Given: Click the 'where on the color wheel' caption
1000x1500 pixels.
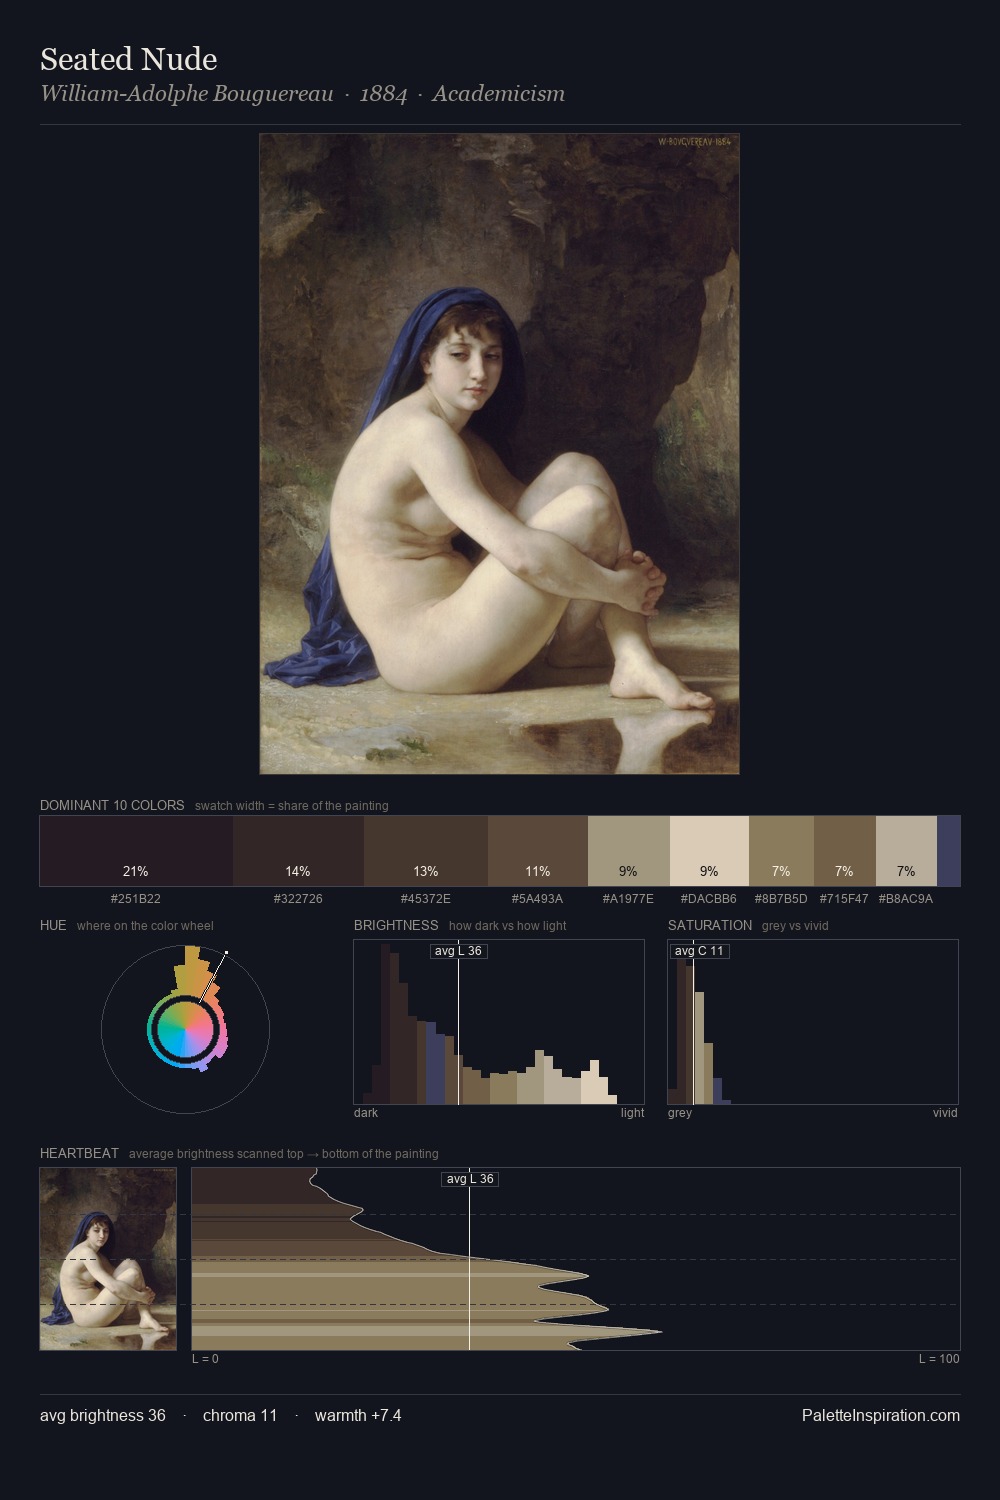Looking at the screenshot, I should pyautogui.click(x=145, y=926).
